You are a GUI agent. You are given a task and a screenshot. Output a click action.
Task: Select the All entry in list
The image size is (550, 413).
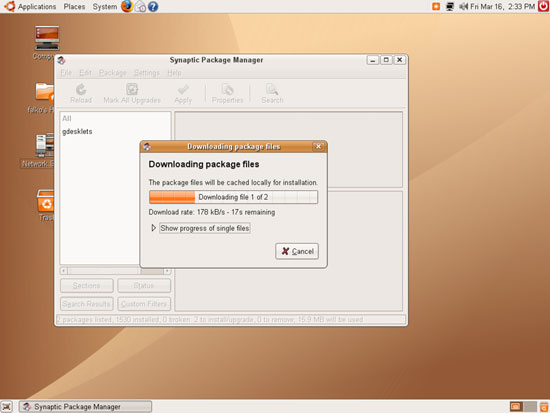click(x=67, y=119)
